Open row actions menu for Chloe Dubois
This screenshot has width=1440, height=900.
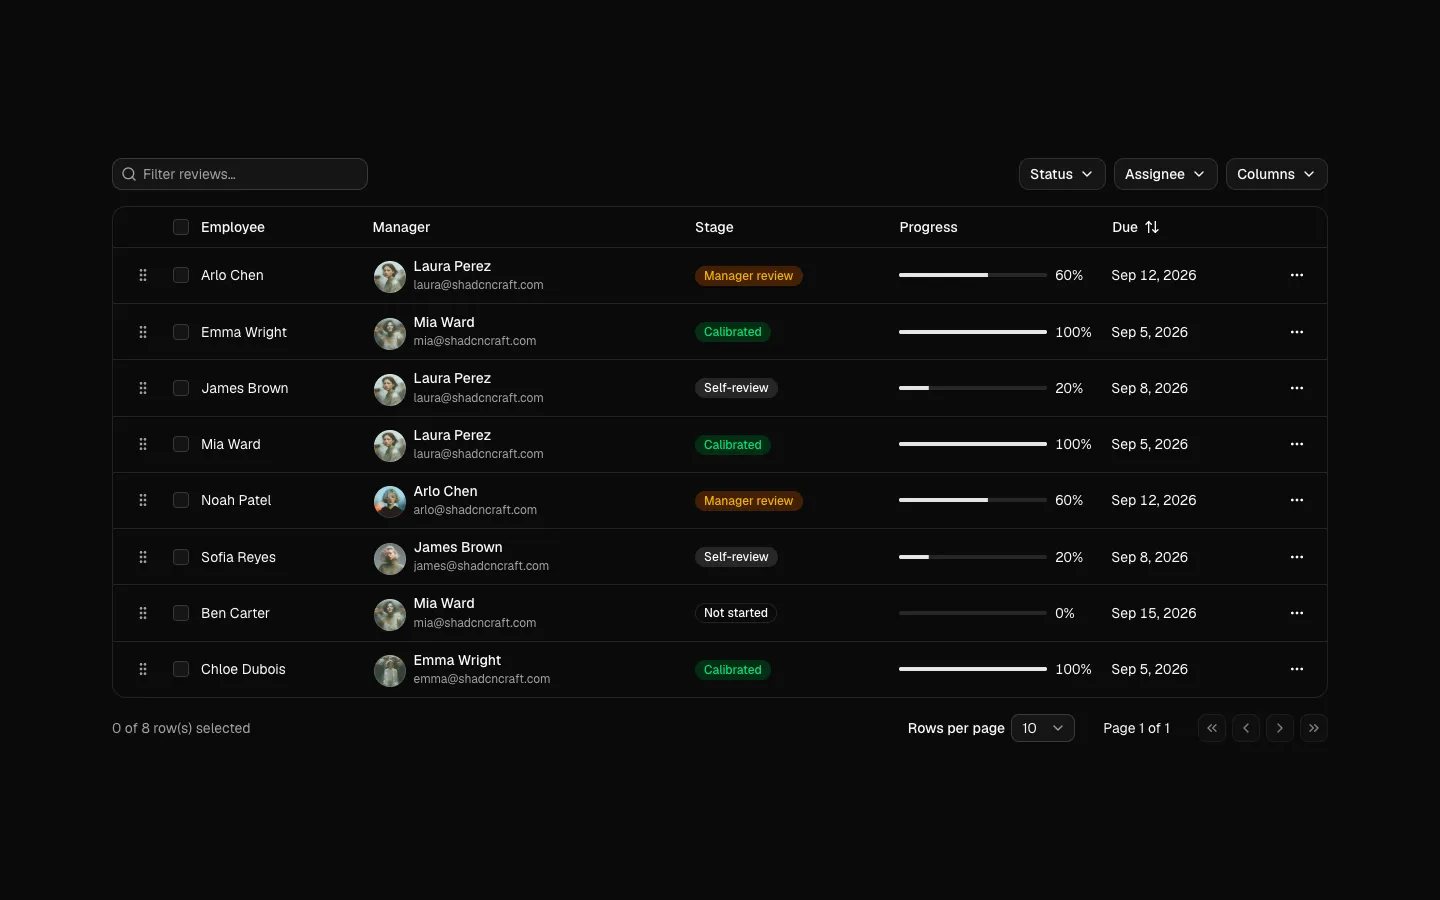[x=1297, y=669]
